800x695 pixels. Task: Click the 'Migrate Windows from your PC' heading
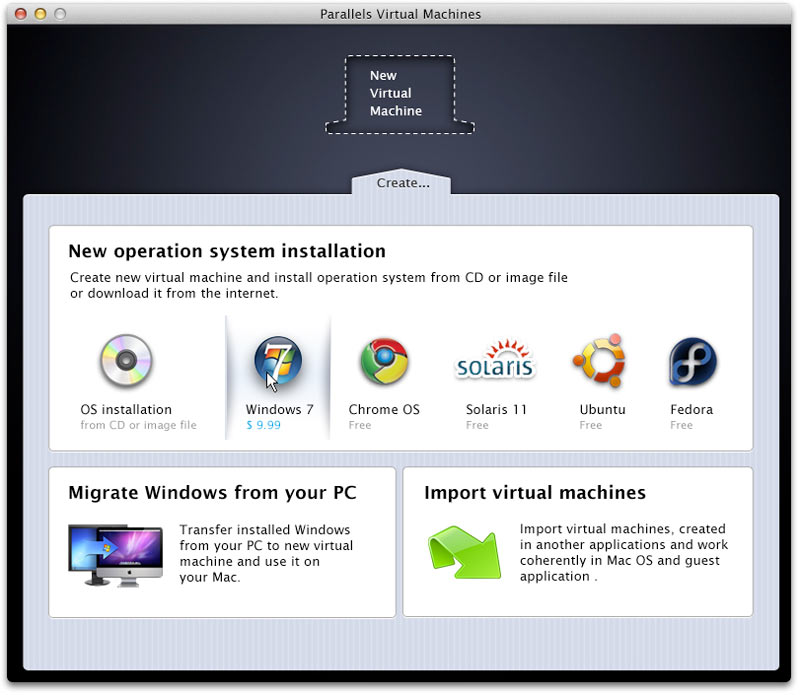click(212, 493)
